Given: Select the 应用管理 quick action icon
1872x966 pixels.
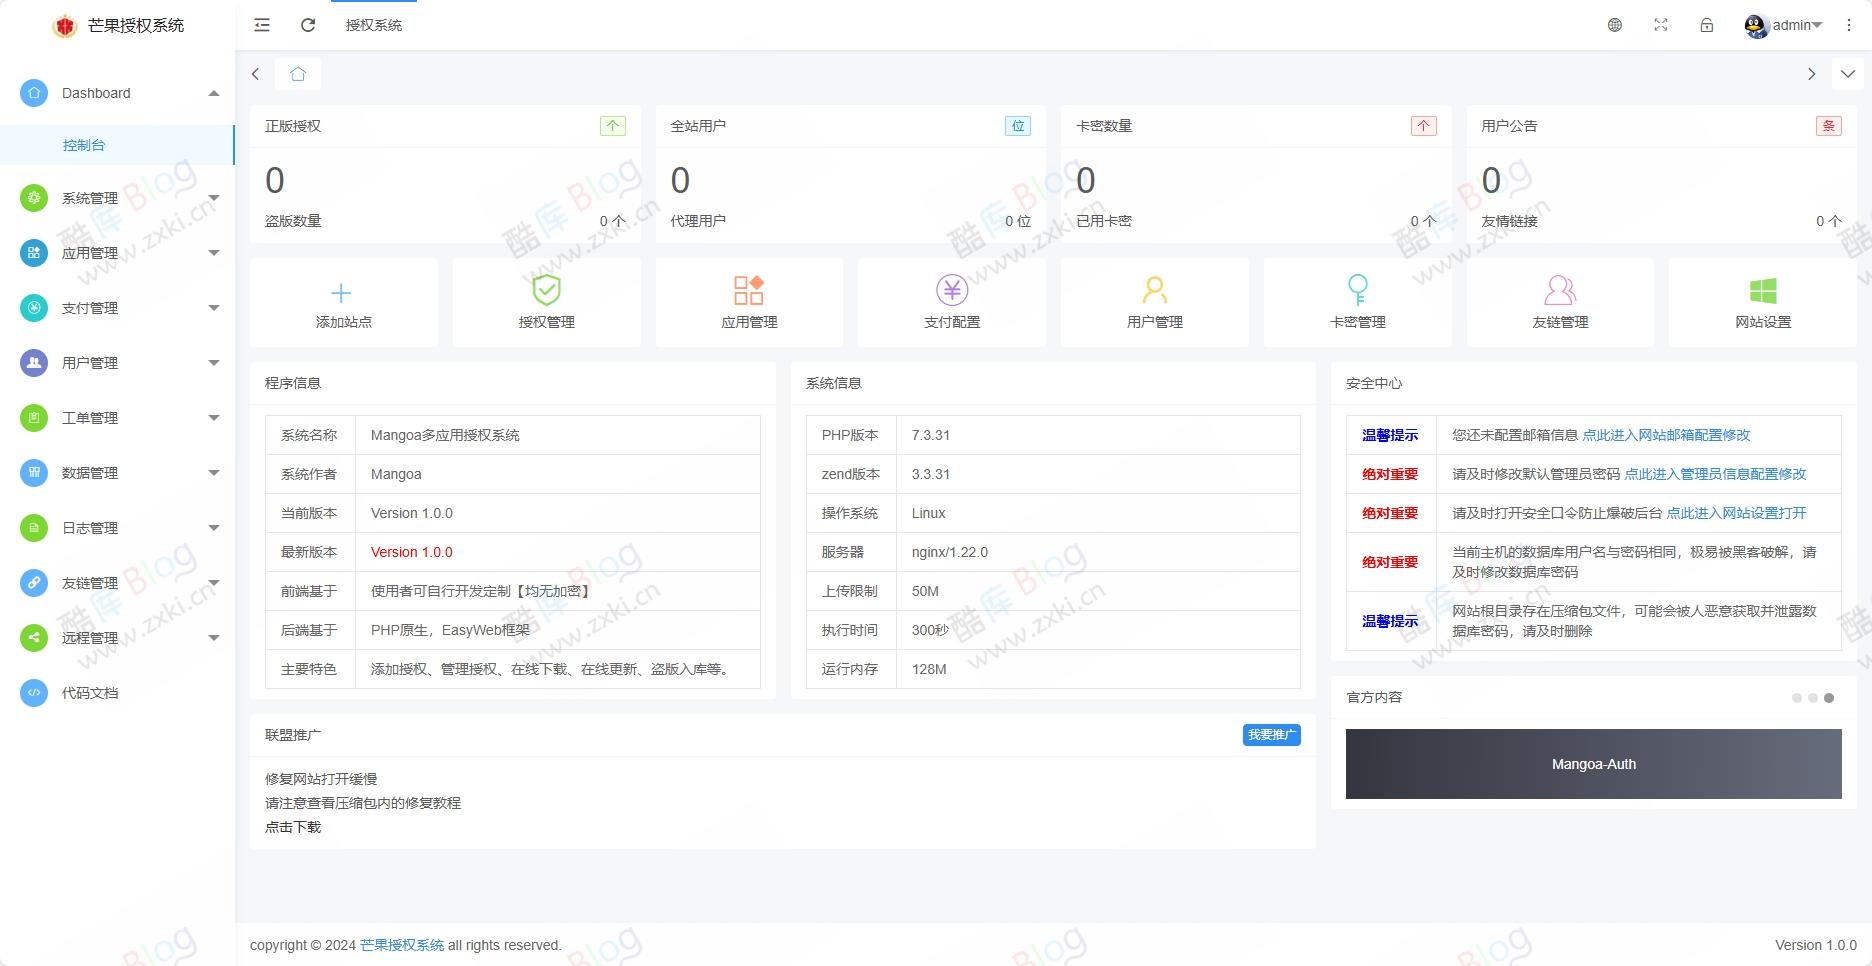Looking at the screenshot, I should (749, 291).
